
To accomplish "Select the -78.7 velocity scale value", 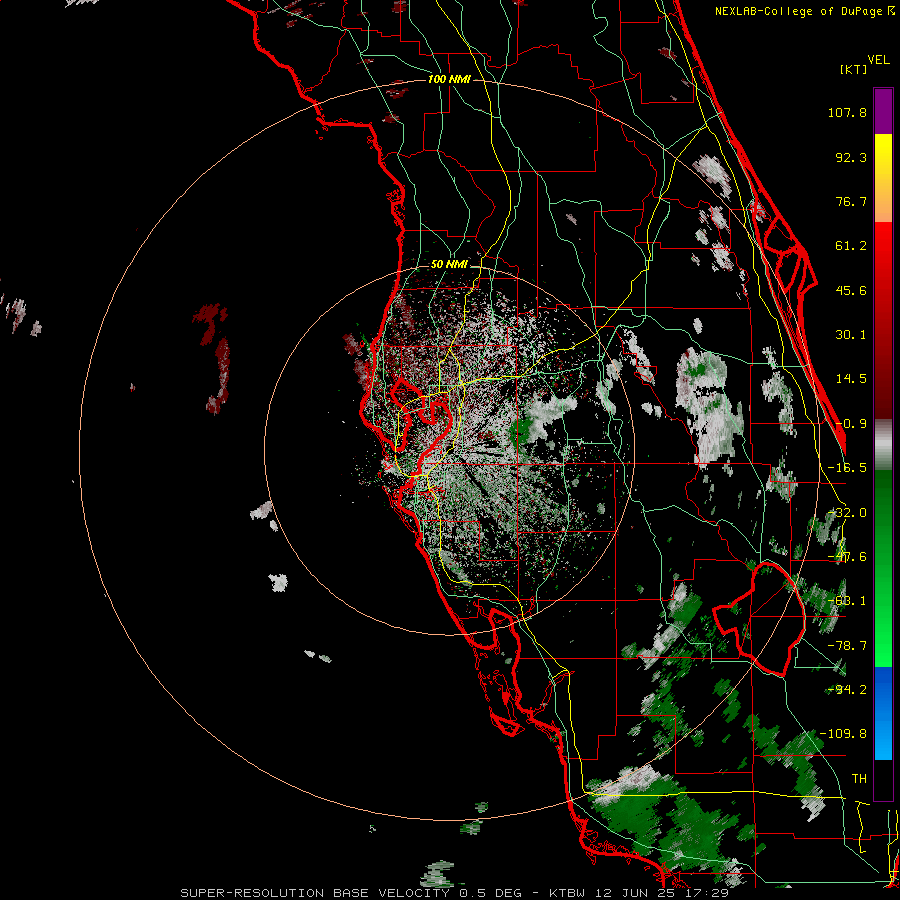I will (847, 645).
